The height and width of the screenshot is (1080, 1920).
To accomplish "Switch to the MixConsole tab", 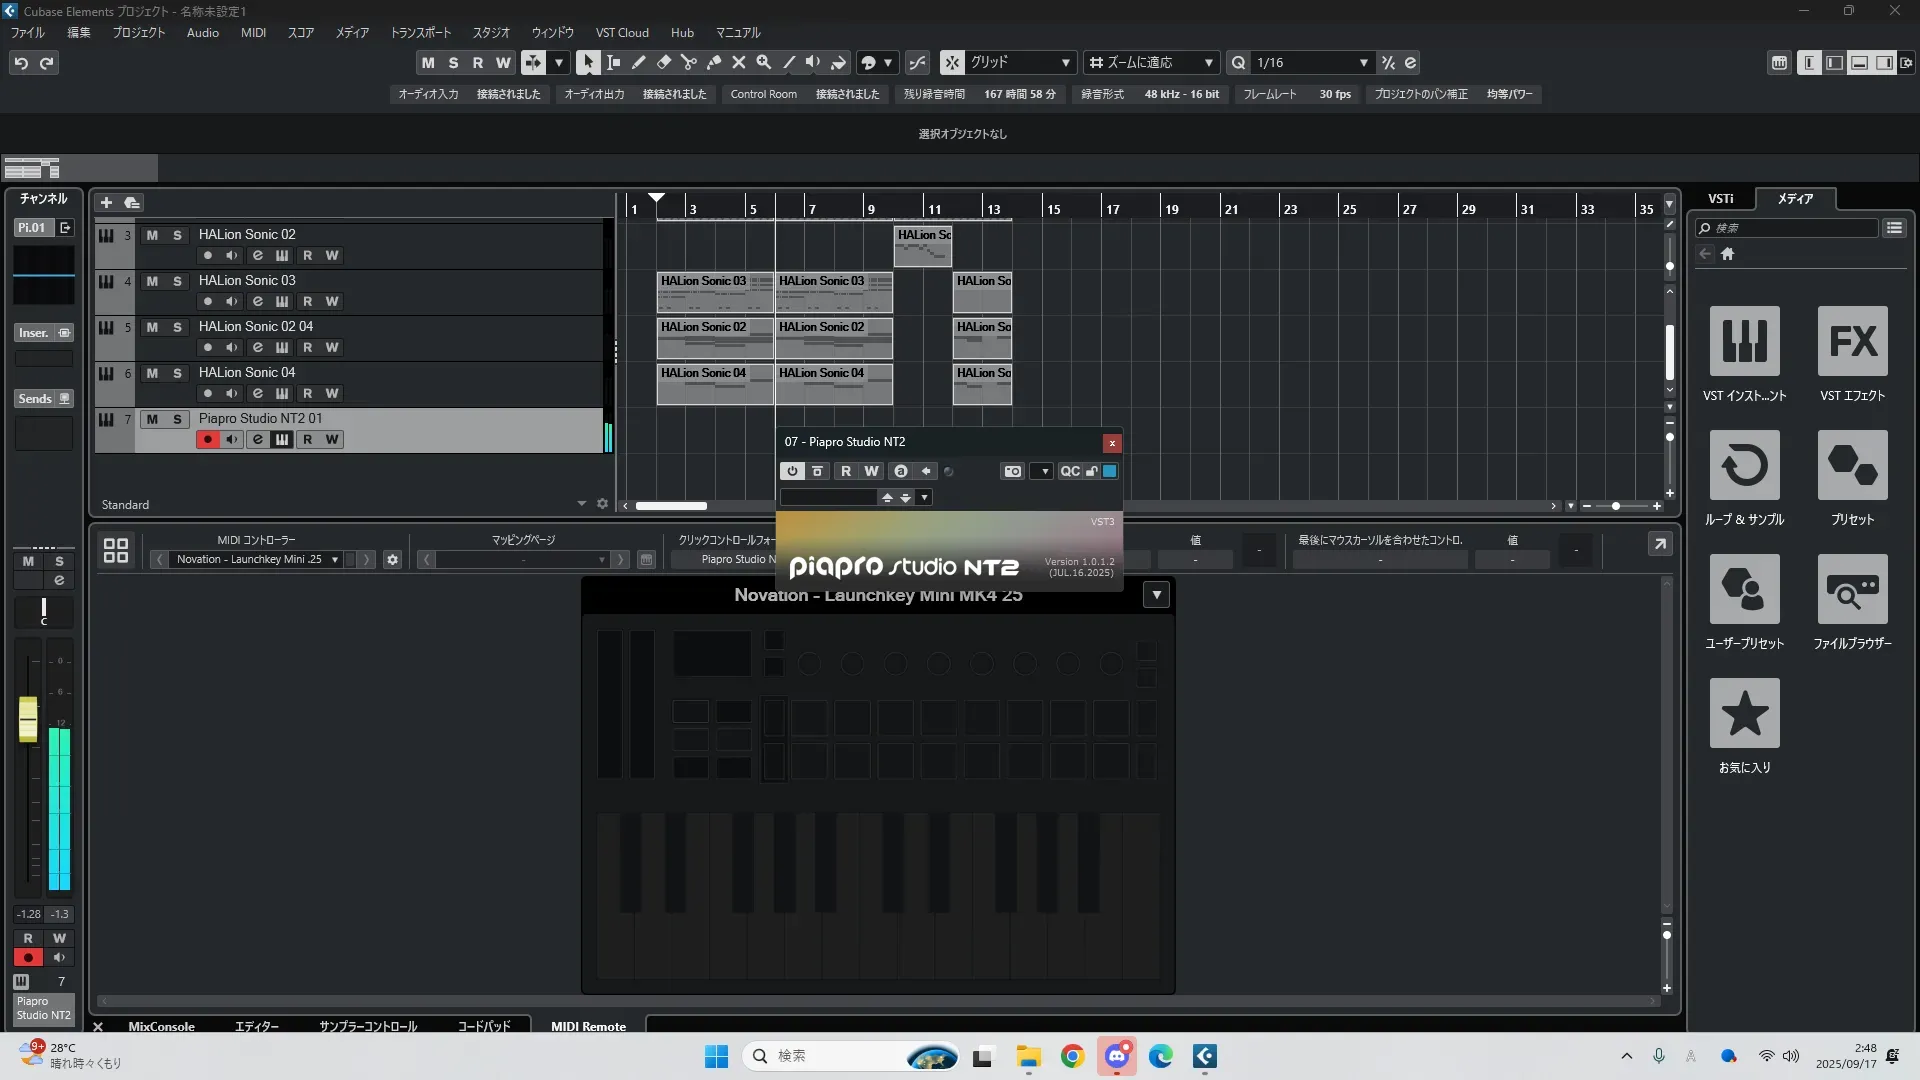I will pos(161,1026).
